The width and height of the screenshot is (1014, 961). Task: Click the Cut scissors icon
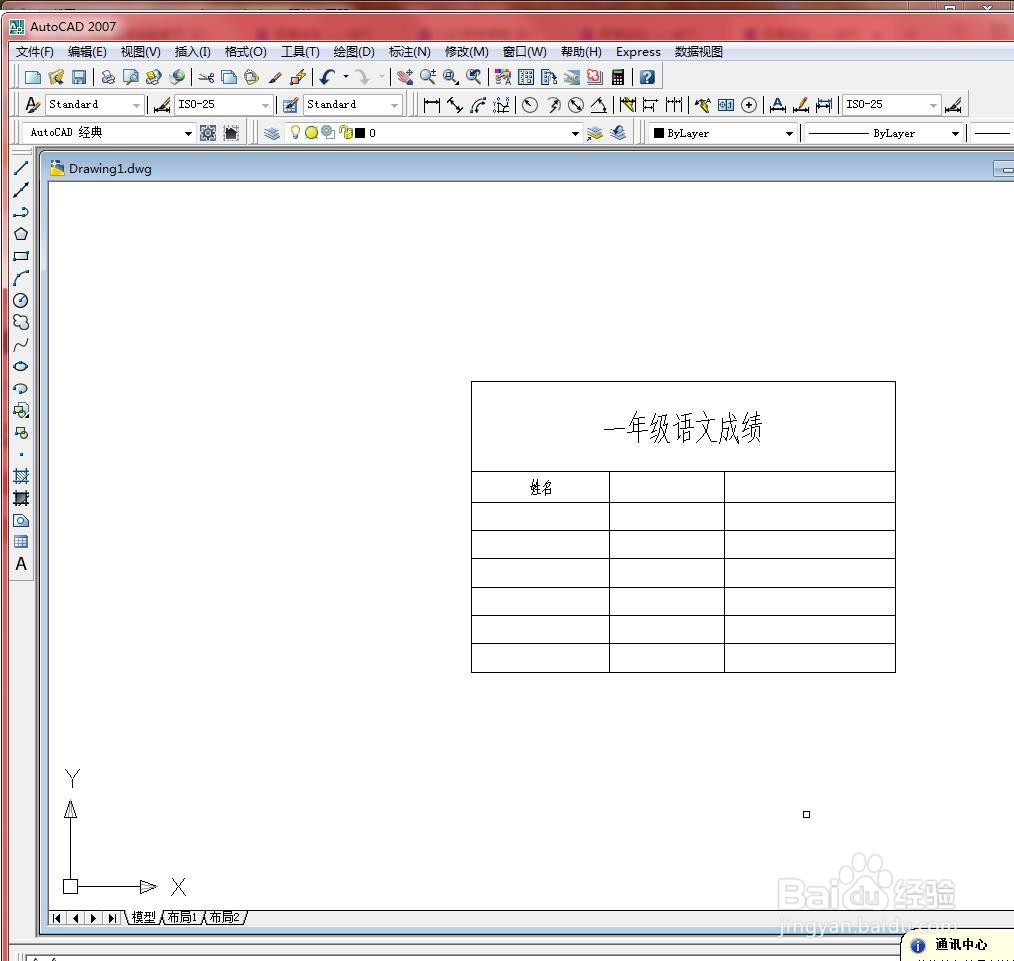206,78
